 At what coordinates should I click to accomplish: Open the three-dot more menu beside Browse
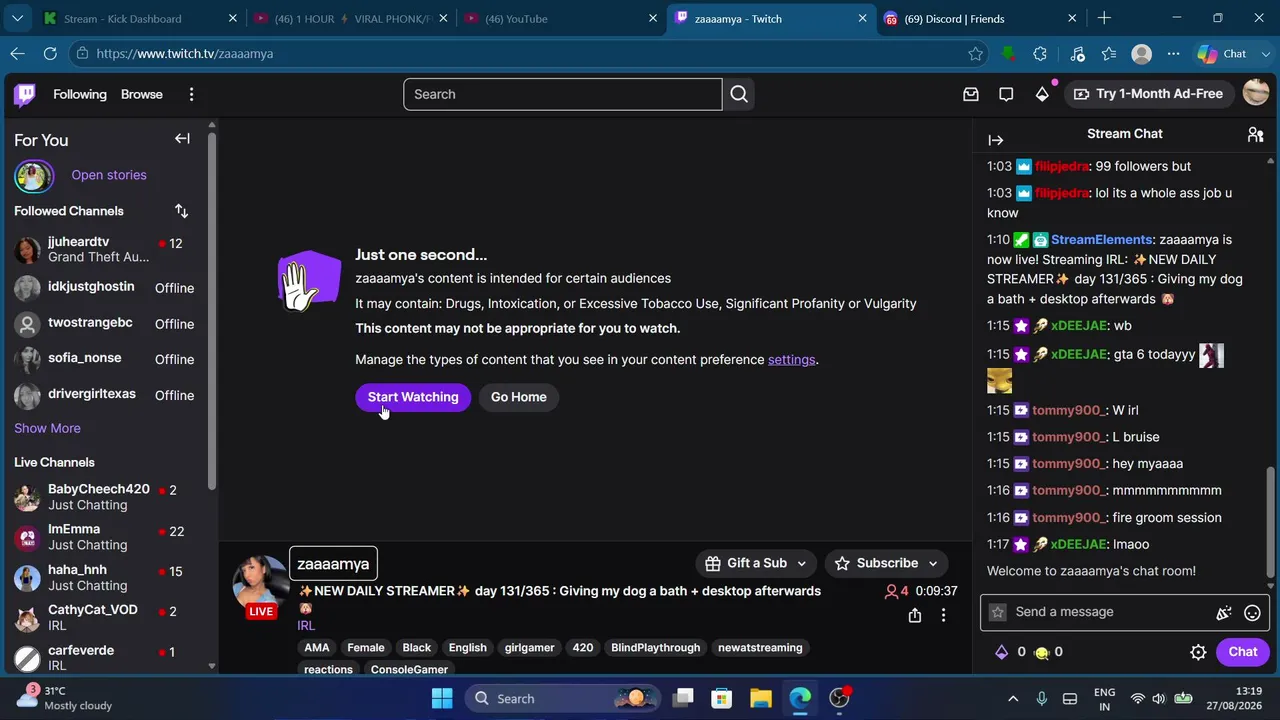point(191,94)
